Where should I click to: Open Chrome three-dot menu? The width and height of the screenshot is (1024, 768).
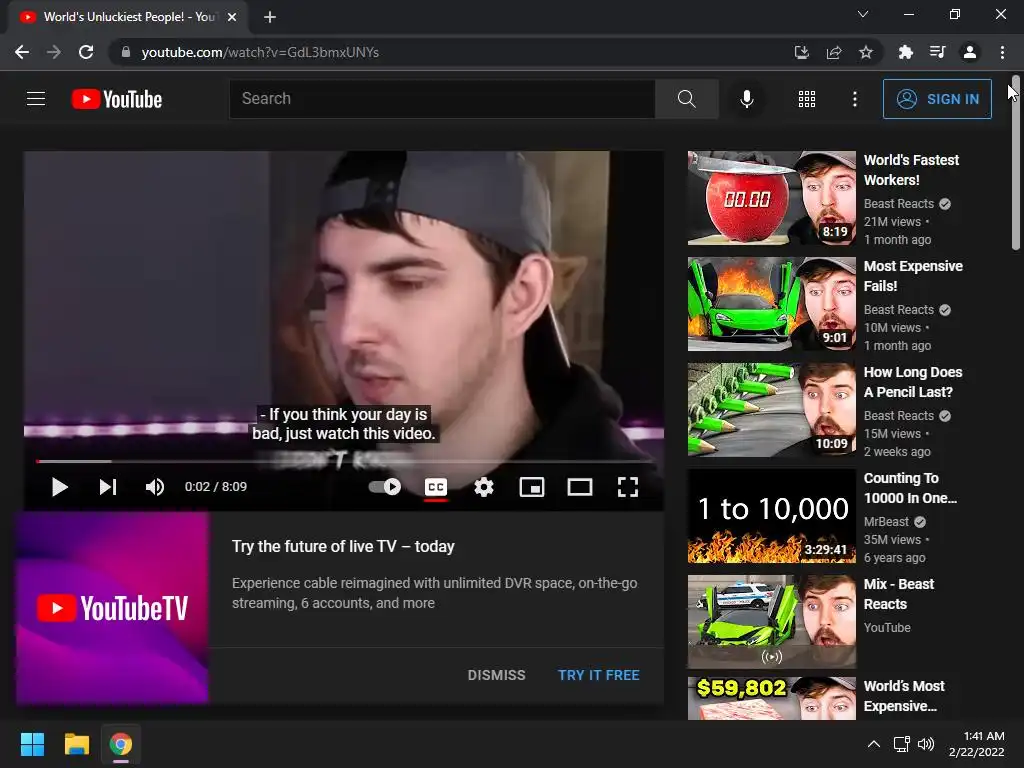[1002, 52]
